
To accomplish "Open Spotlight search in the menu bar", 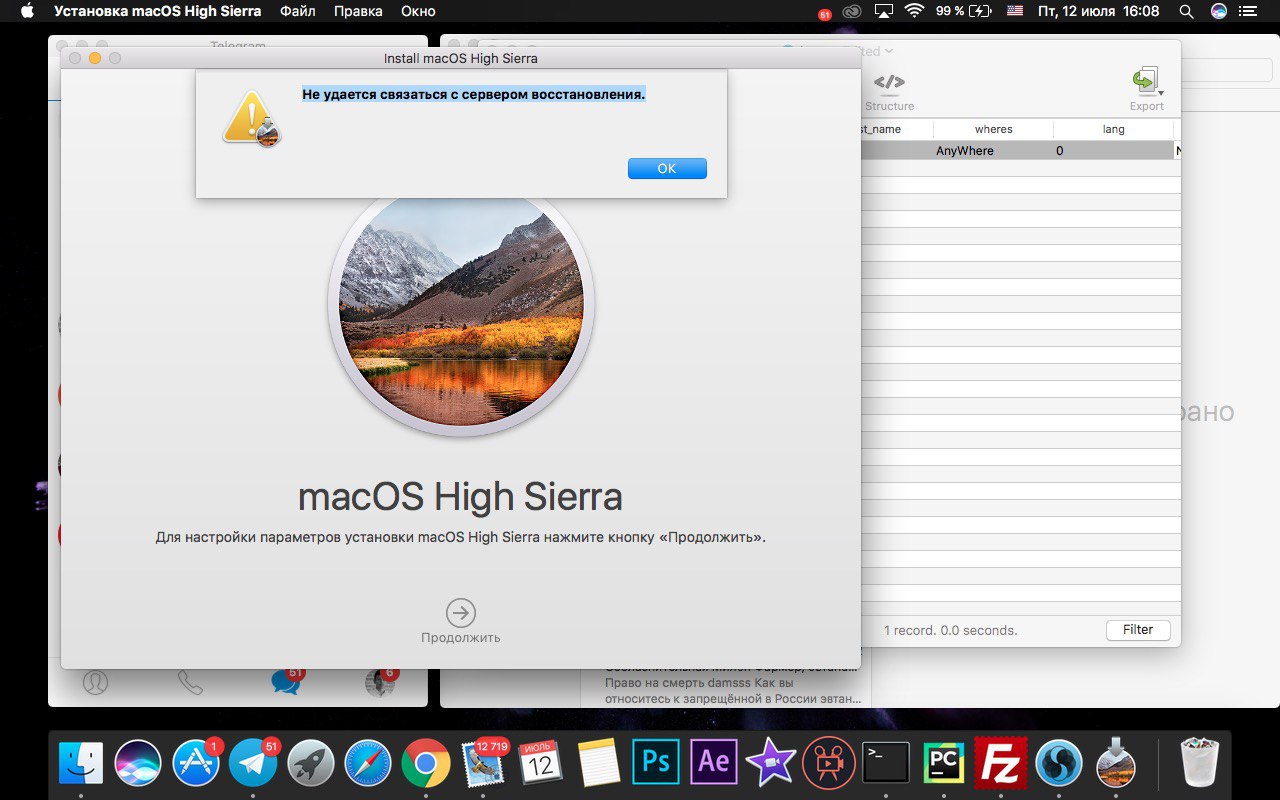I will click(1187, 12).
